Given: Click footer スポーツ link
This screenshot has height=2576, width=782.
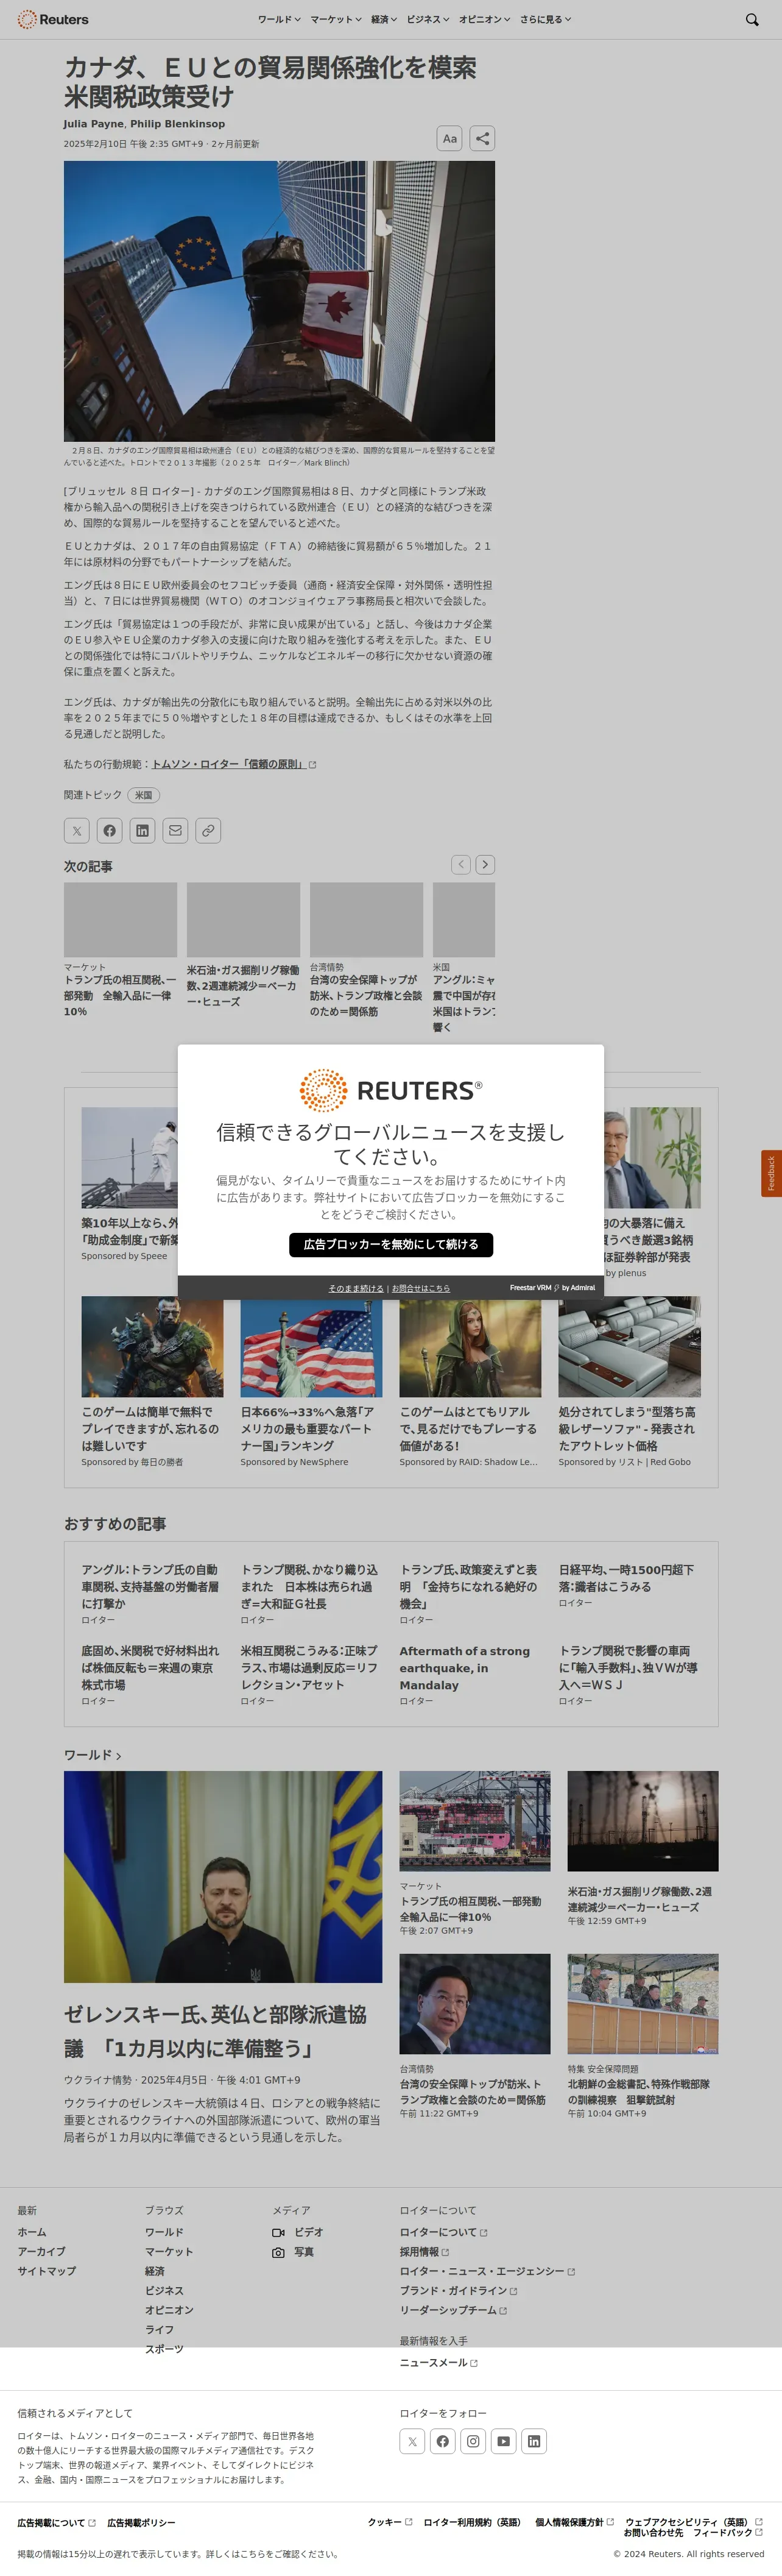Looking at the screenshot, I should coord(164,2349).
